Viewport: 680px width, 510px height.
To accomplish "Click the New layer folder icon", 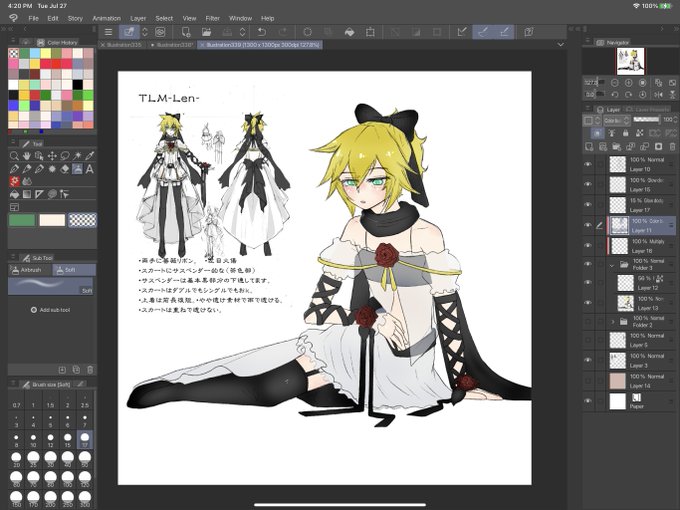I will point(616,147).
